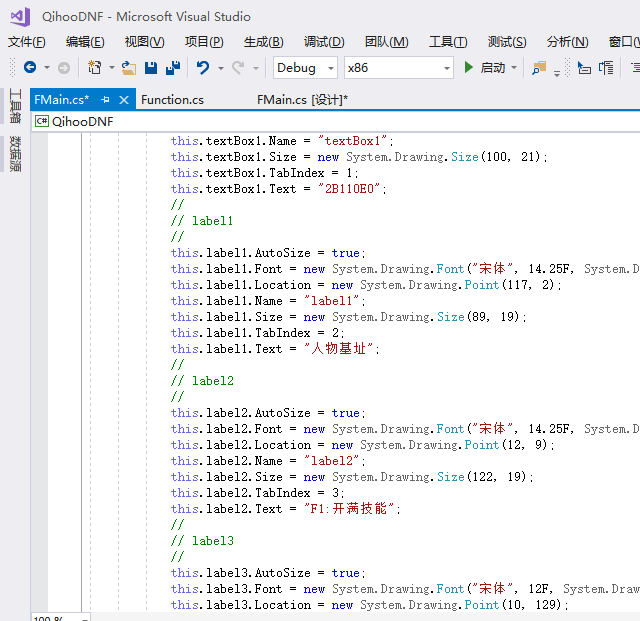
Task: Click the redo arrow icon
Action: tap(238, 68)
